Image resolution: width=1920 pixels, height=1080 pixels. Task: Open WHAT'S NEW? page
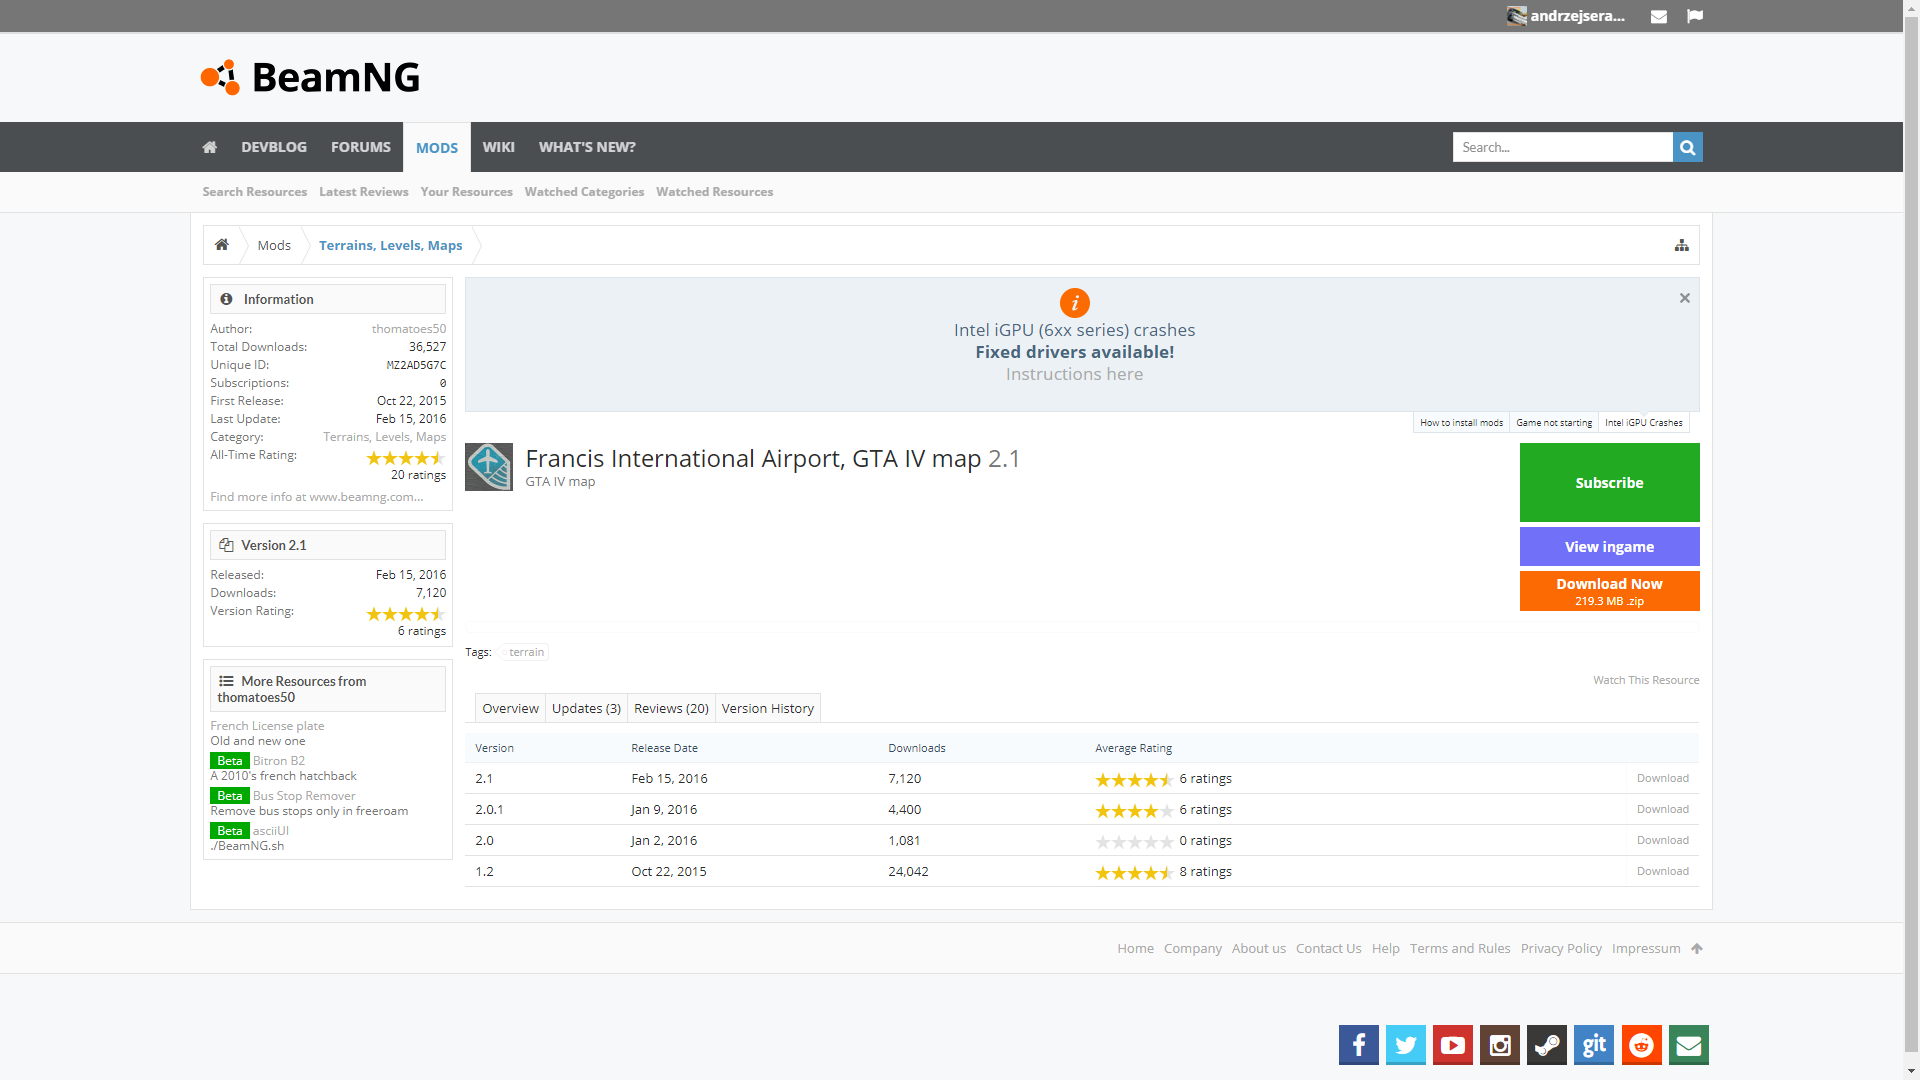coord(587,147)
